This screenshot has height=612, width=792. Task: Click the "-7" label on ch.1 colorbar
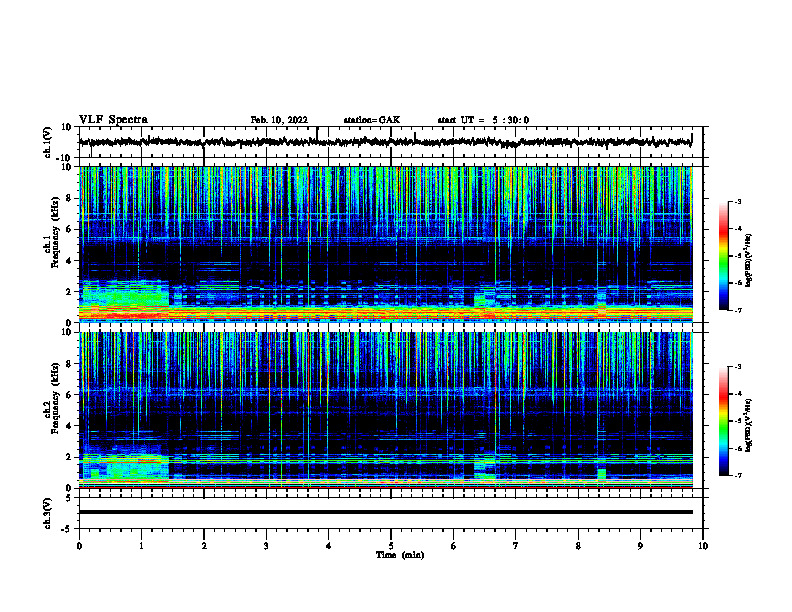pyautogui.click(x=738, y=310)
